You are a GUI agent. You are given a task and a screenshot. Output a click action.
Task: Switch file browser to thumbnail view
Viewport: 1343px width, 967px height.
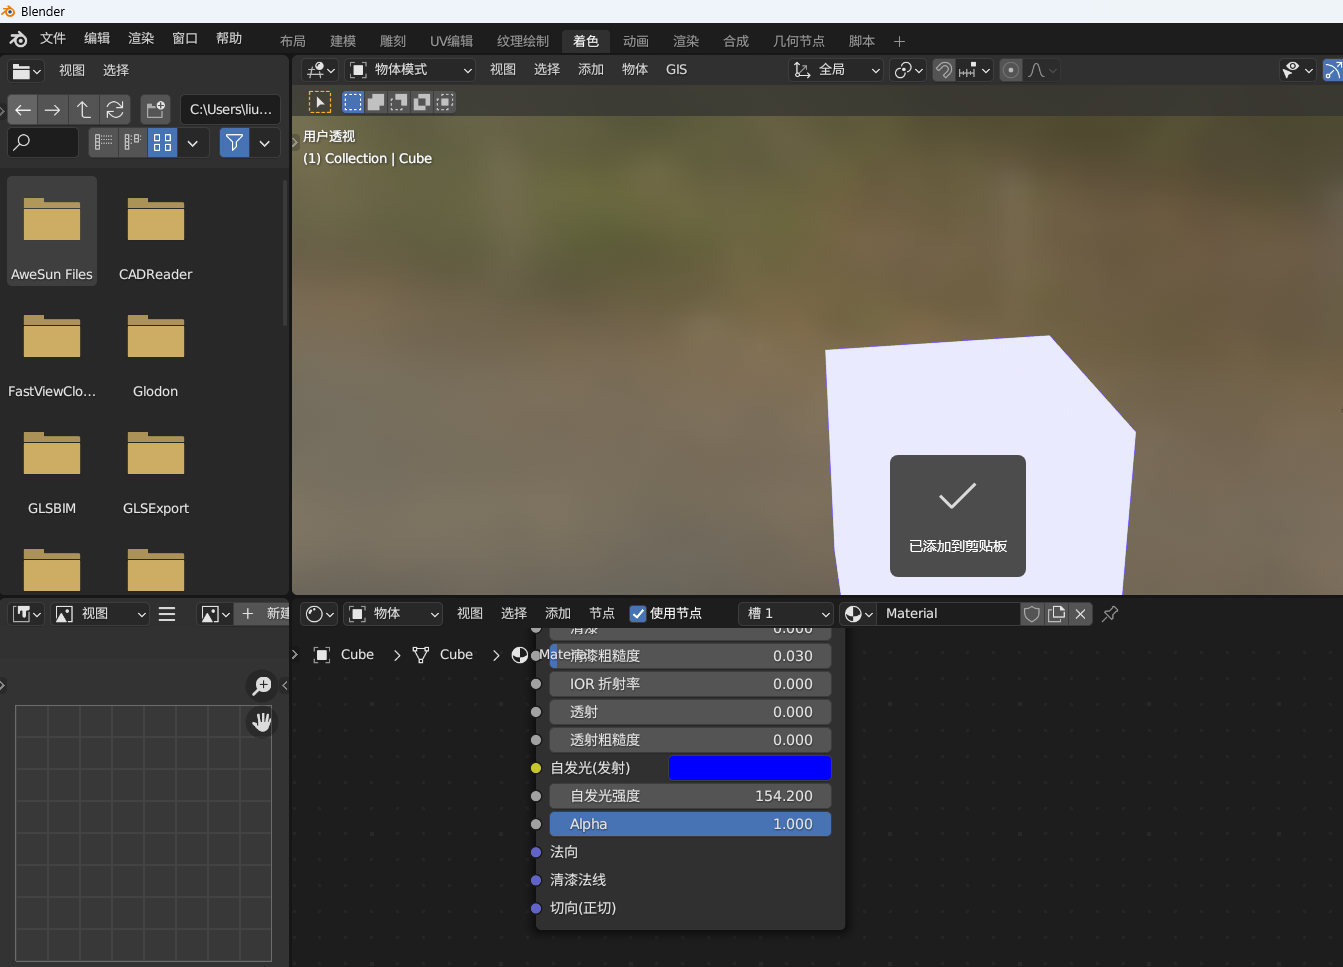162,142
